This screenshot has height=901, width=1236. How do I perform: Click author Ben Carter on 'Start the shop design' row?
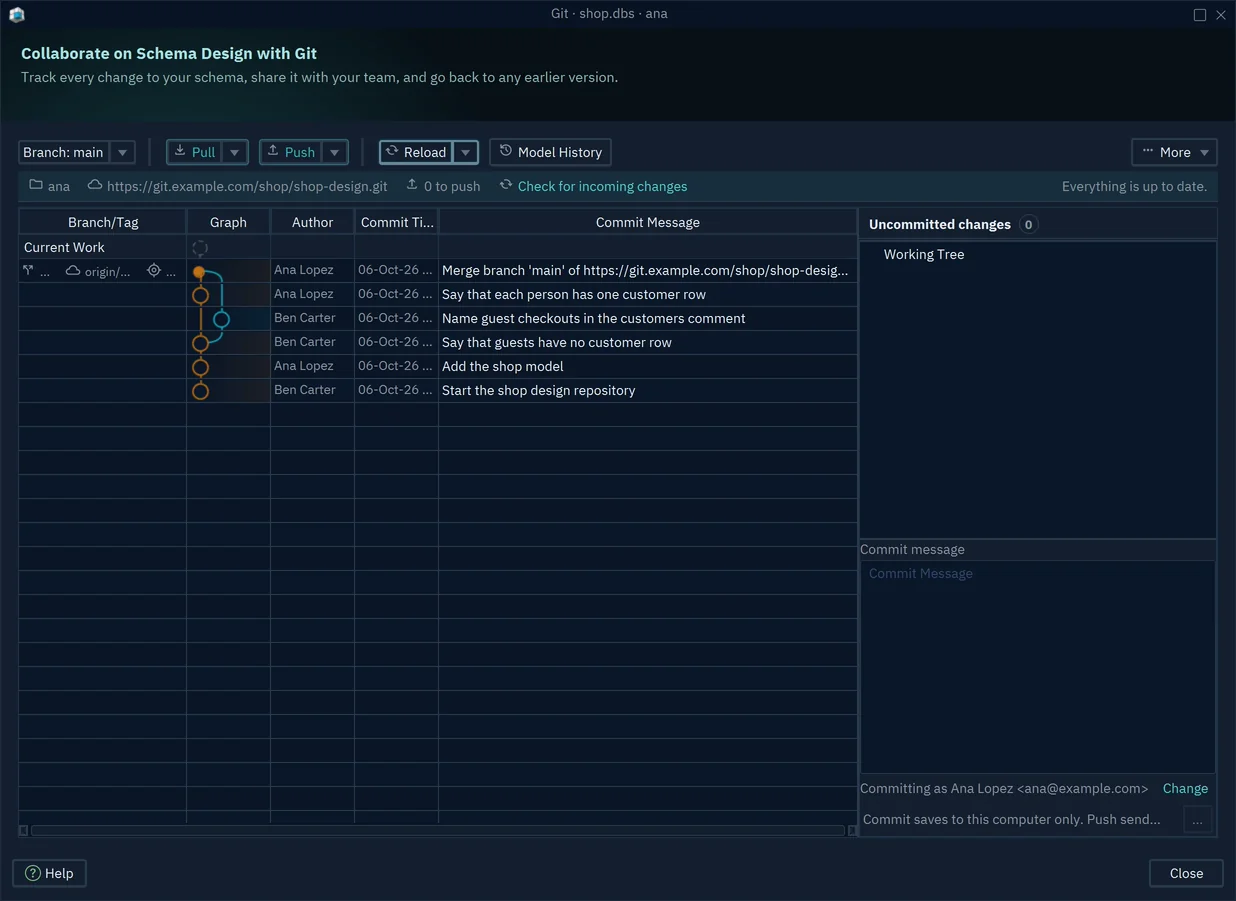click(305, 390)
